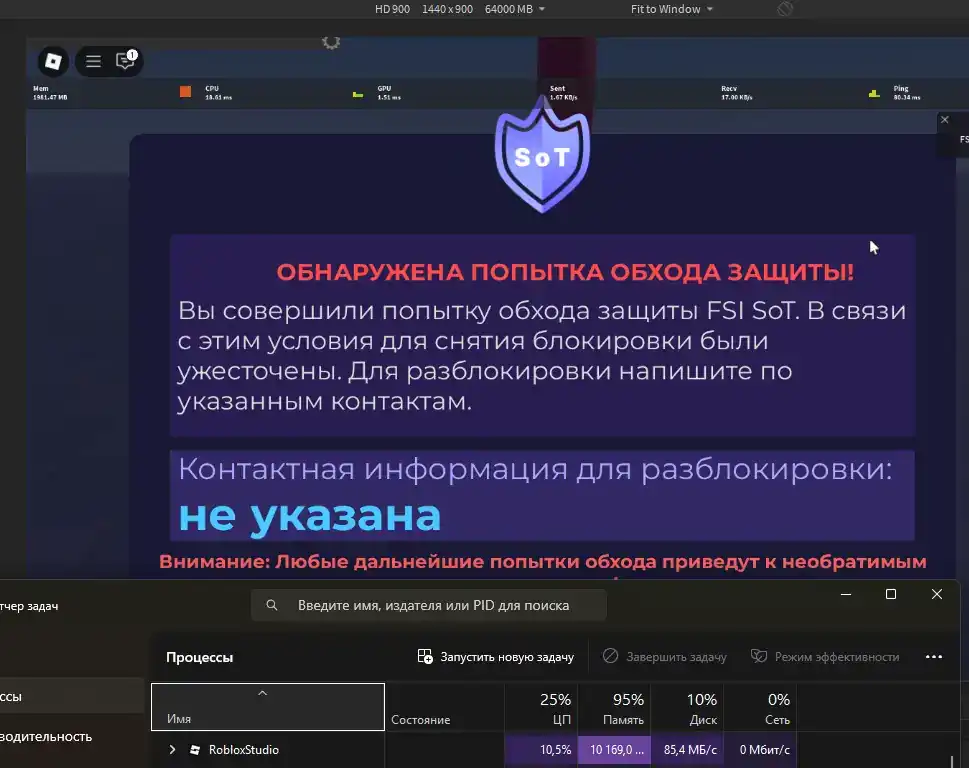Sort by the Диск column header

(x=687, y=707)
